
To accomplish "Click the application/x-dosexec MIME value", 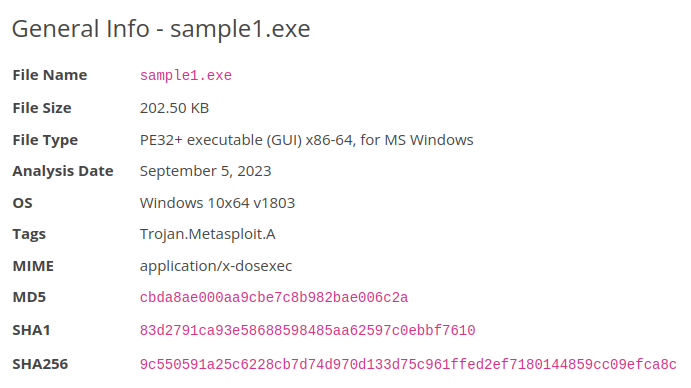I will click(215, 266).
